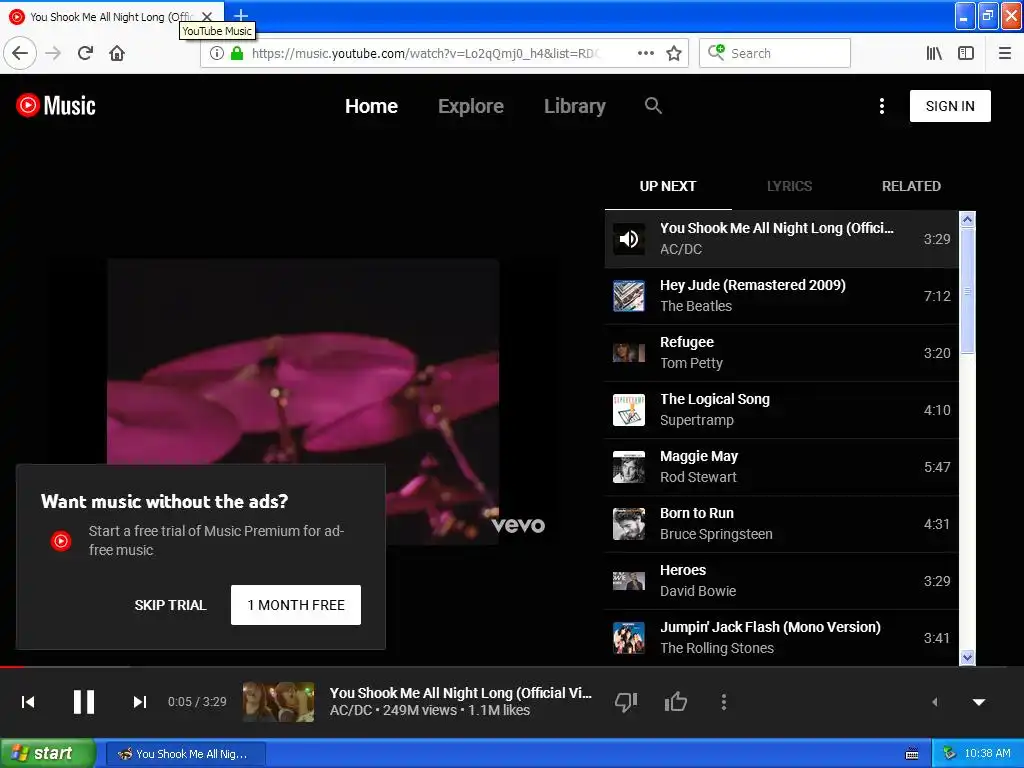Open the Windows Start menu

(x=47, y=753)
